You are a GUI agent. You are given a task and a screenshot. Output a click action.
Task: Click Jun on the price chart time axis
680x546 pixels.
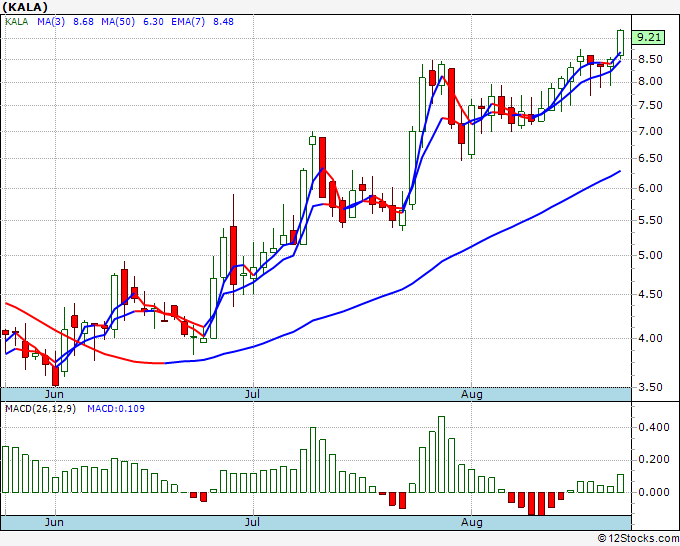coord(54,394)
